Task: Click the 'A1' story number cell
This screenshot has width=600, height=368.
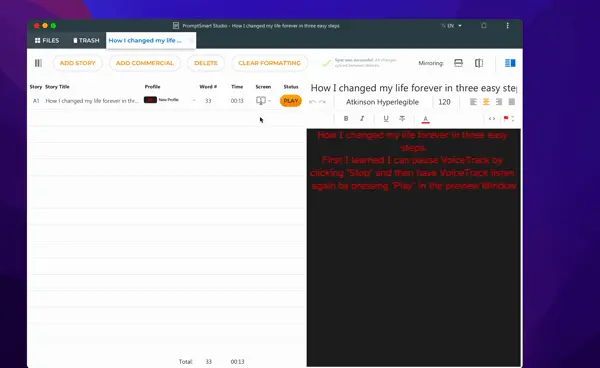Action: point(36,101)
